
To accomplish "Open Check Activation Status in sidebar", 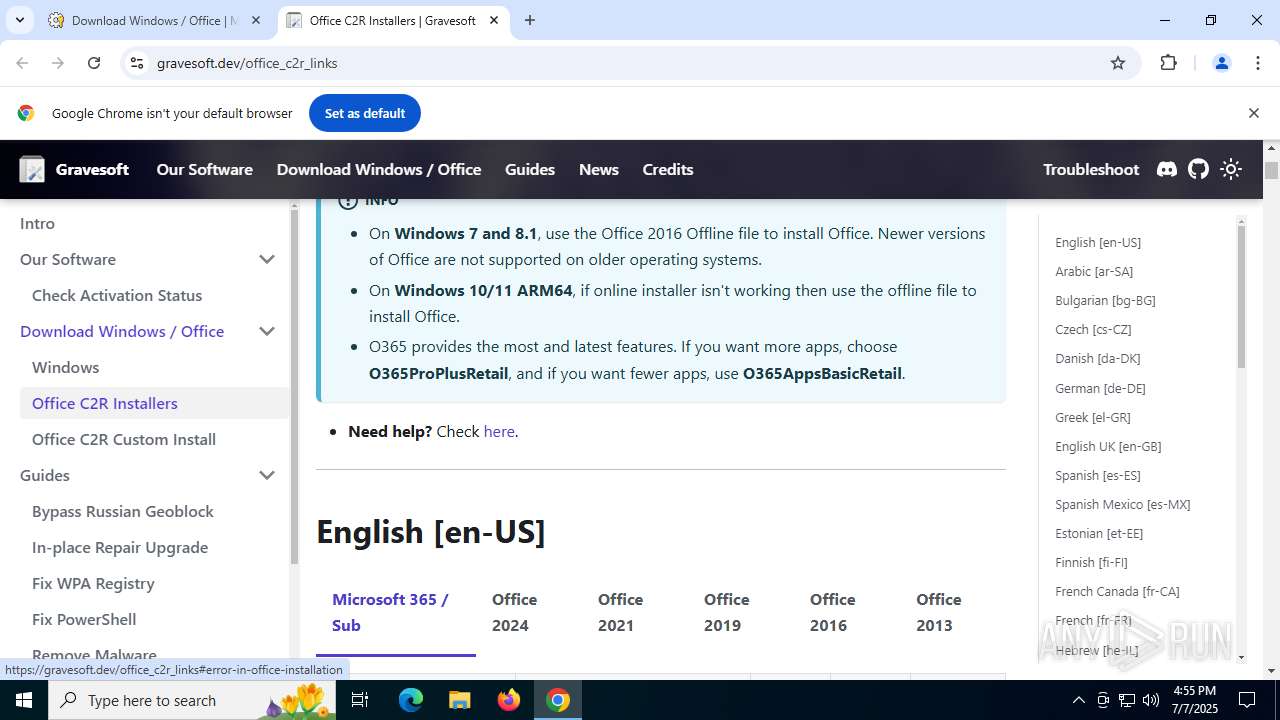I will (117, 295).
